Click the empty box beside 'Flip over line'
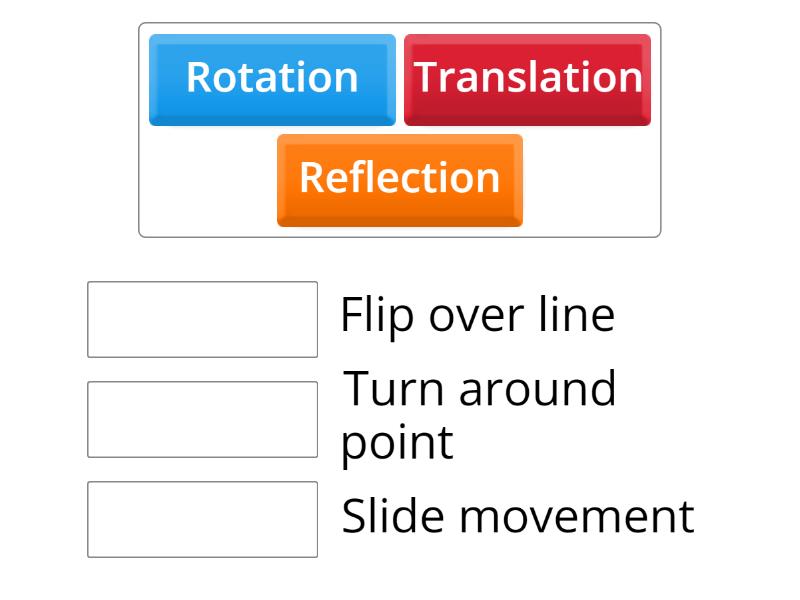800x600 pixels. [x=202, y=316]
